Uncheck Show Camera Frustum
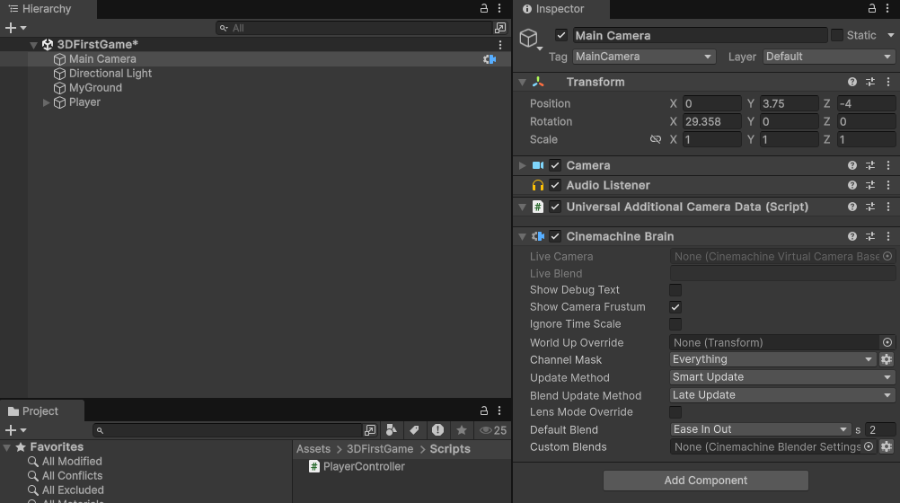 676,307
